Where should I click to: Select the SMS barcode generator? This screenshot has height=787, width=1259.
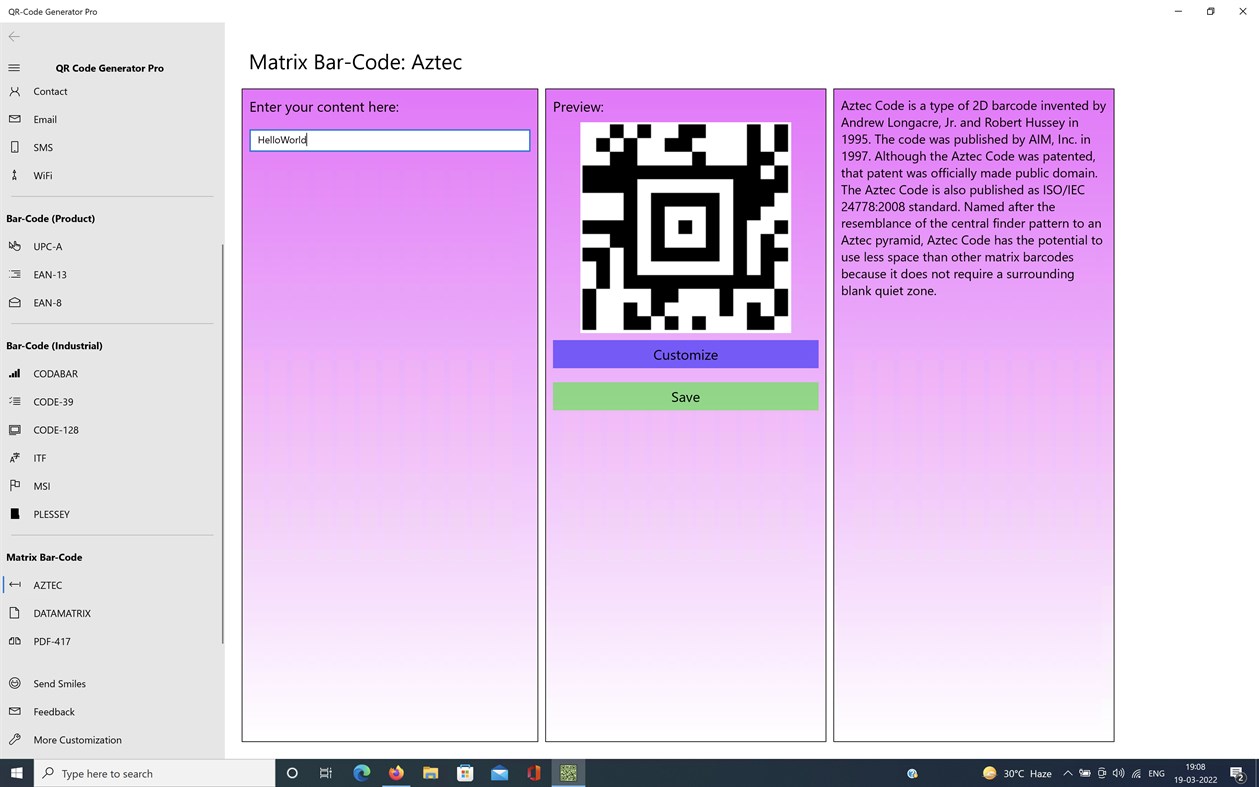[x=42, y=147]
